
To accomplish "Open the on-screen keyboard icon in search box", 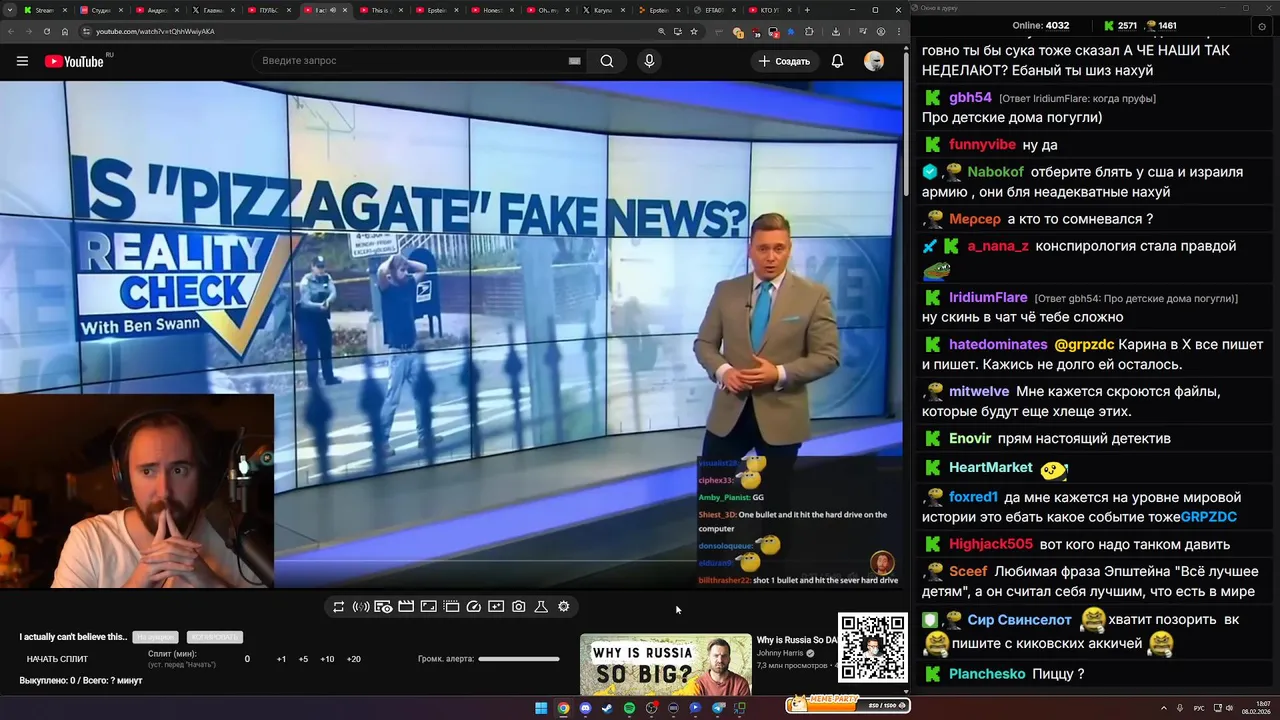I will coord(574,61).
